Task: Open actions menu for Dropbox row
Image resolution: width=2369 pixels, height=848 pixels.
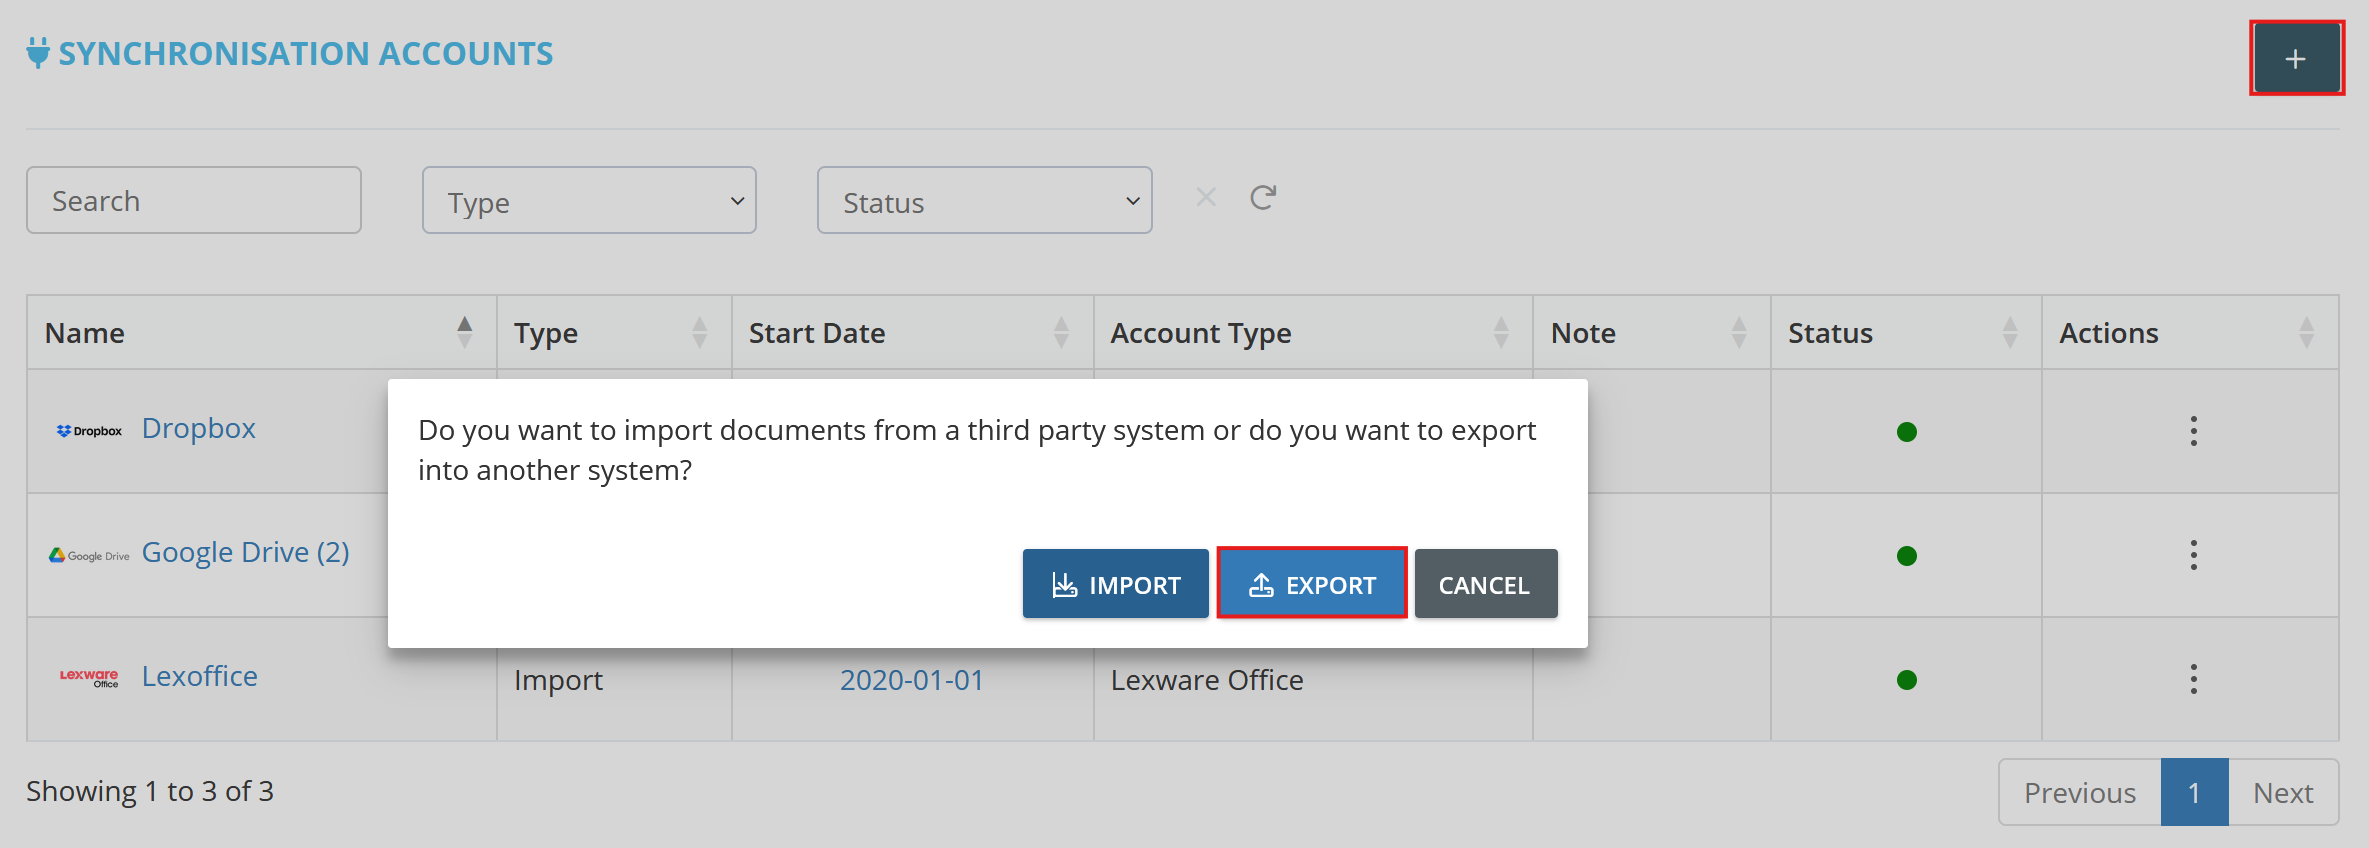Action: coord(2193,431)
